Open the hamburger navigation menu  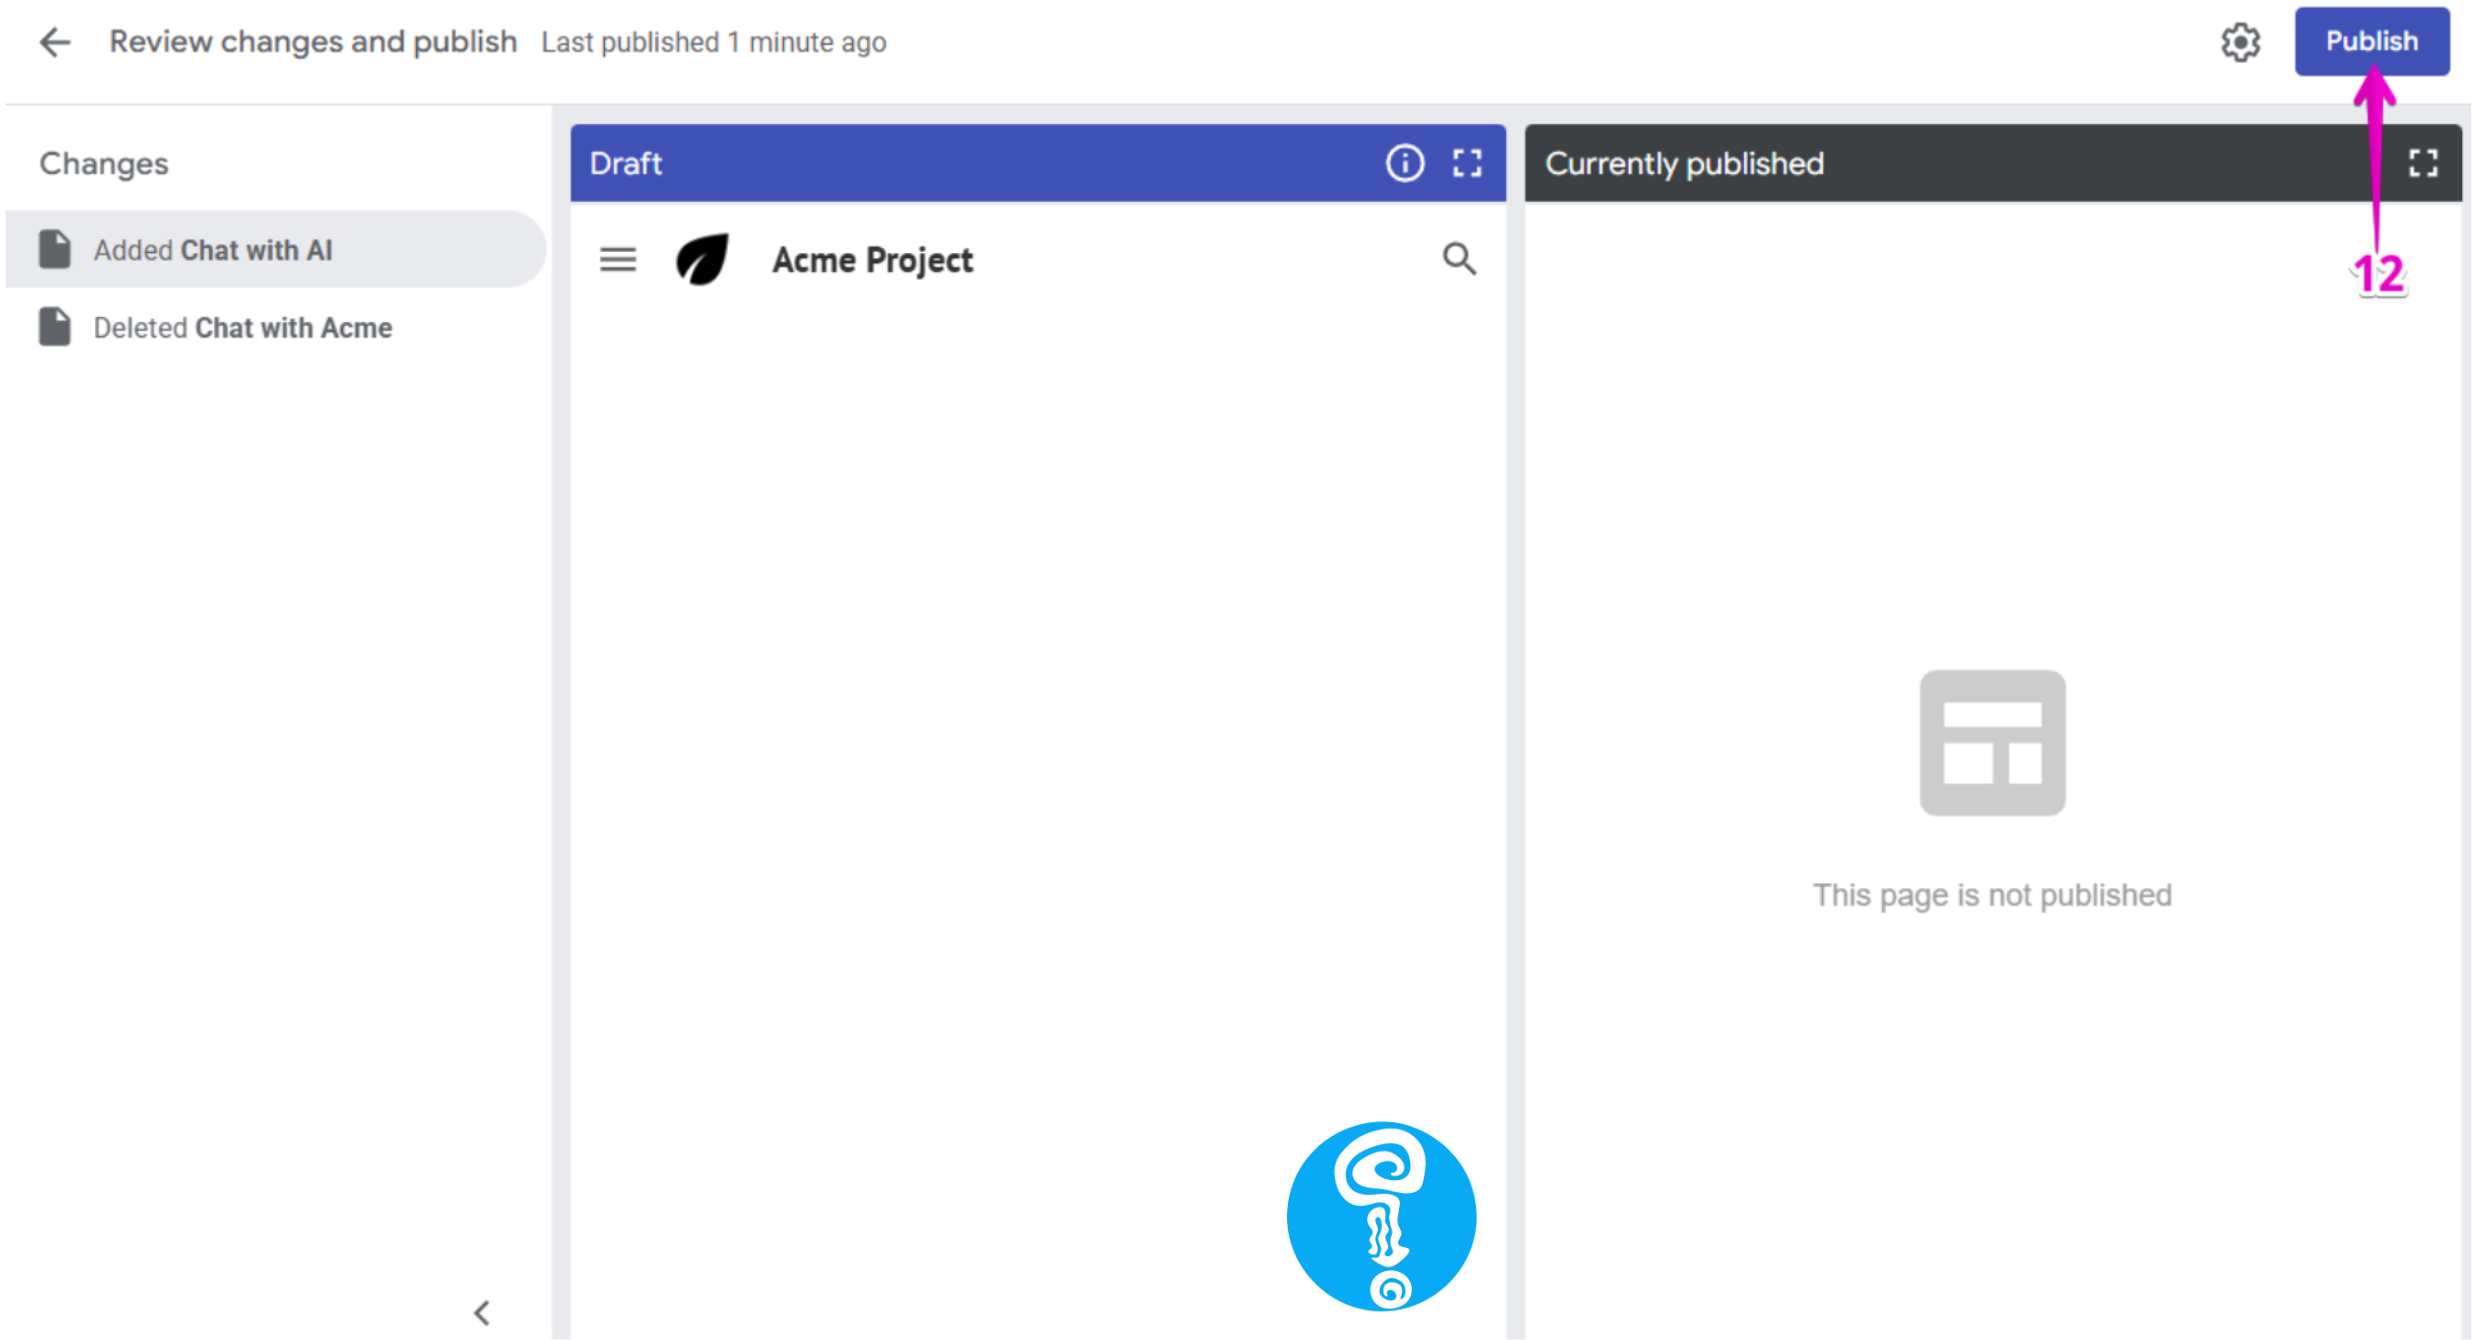pos(618,260)
